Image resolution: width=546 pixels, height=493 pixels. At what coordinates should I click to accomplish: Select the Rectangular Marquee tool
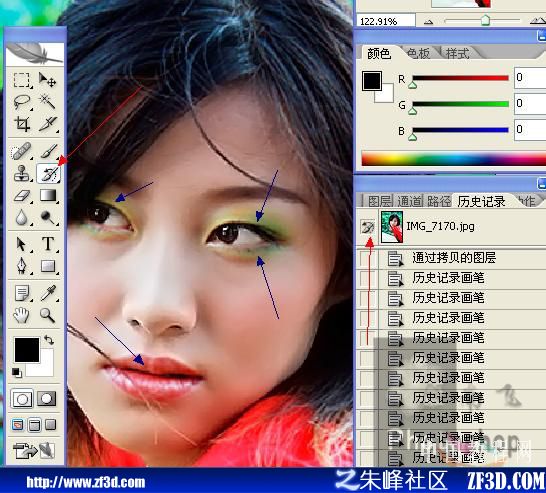point(22,80)
